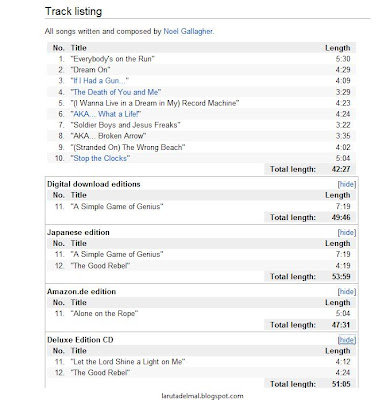Click "Alone on the Rope" track title

coord(104,314)
